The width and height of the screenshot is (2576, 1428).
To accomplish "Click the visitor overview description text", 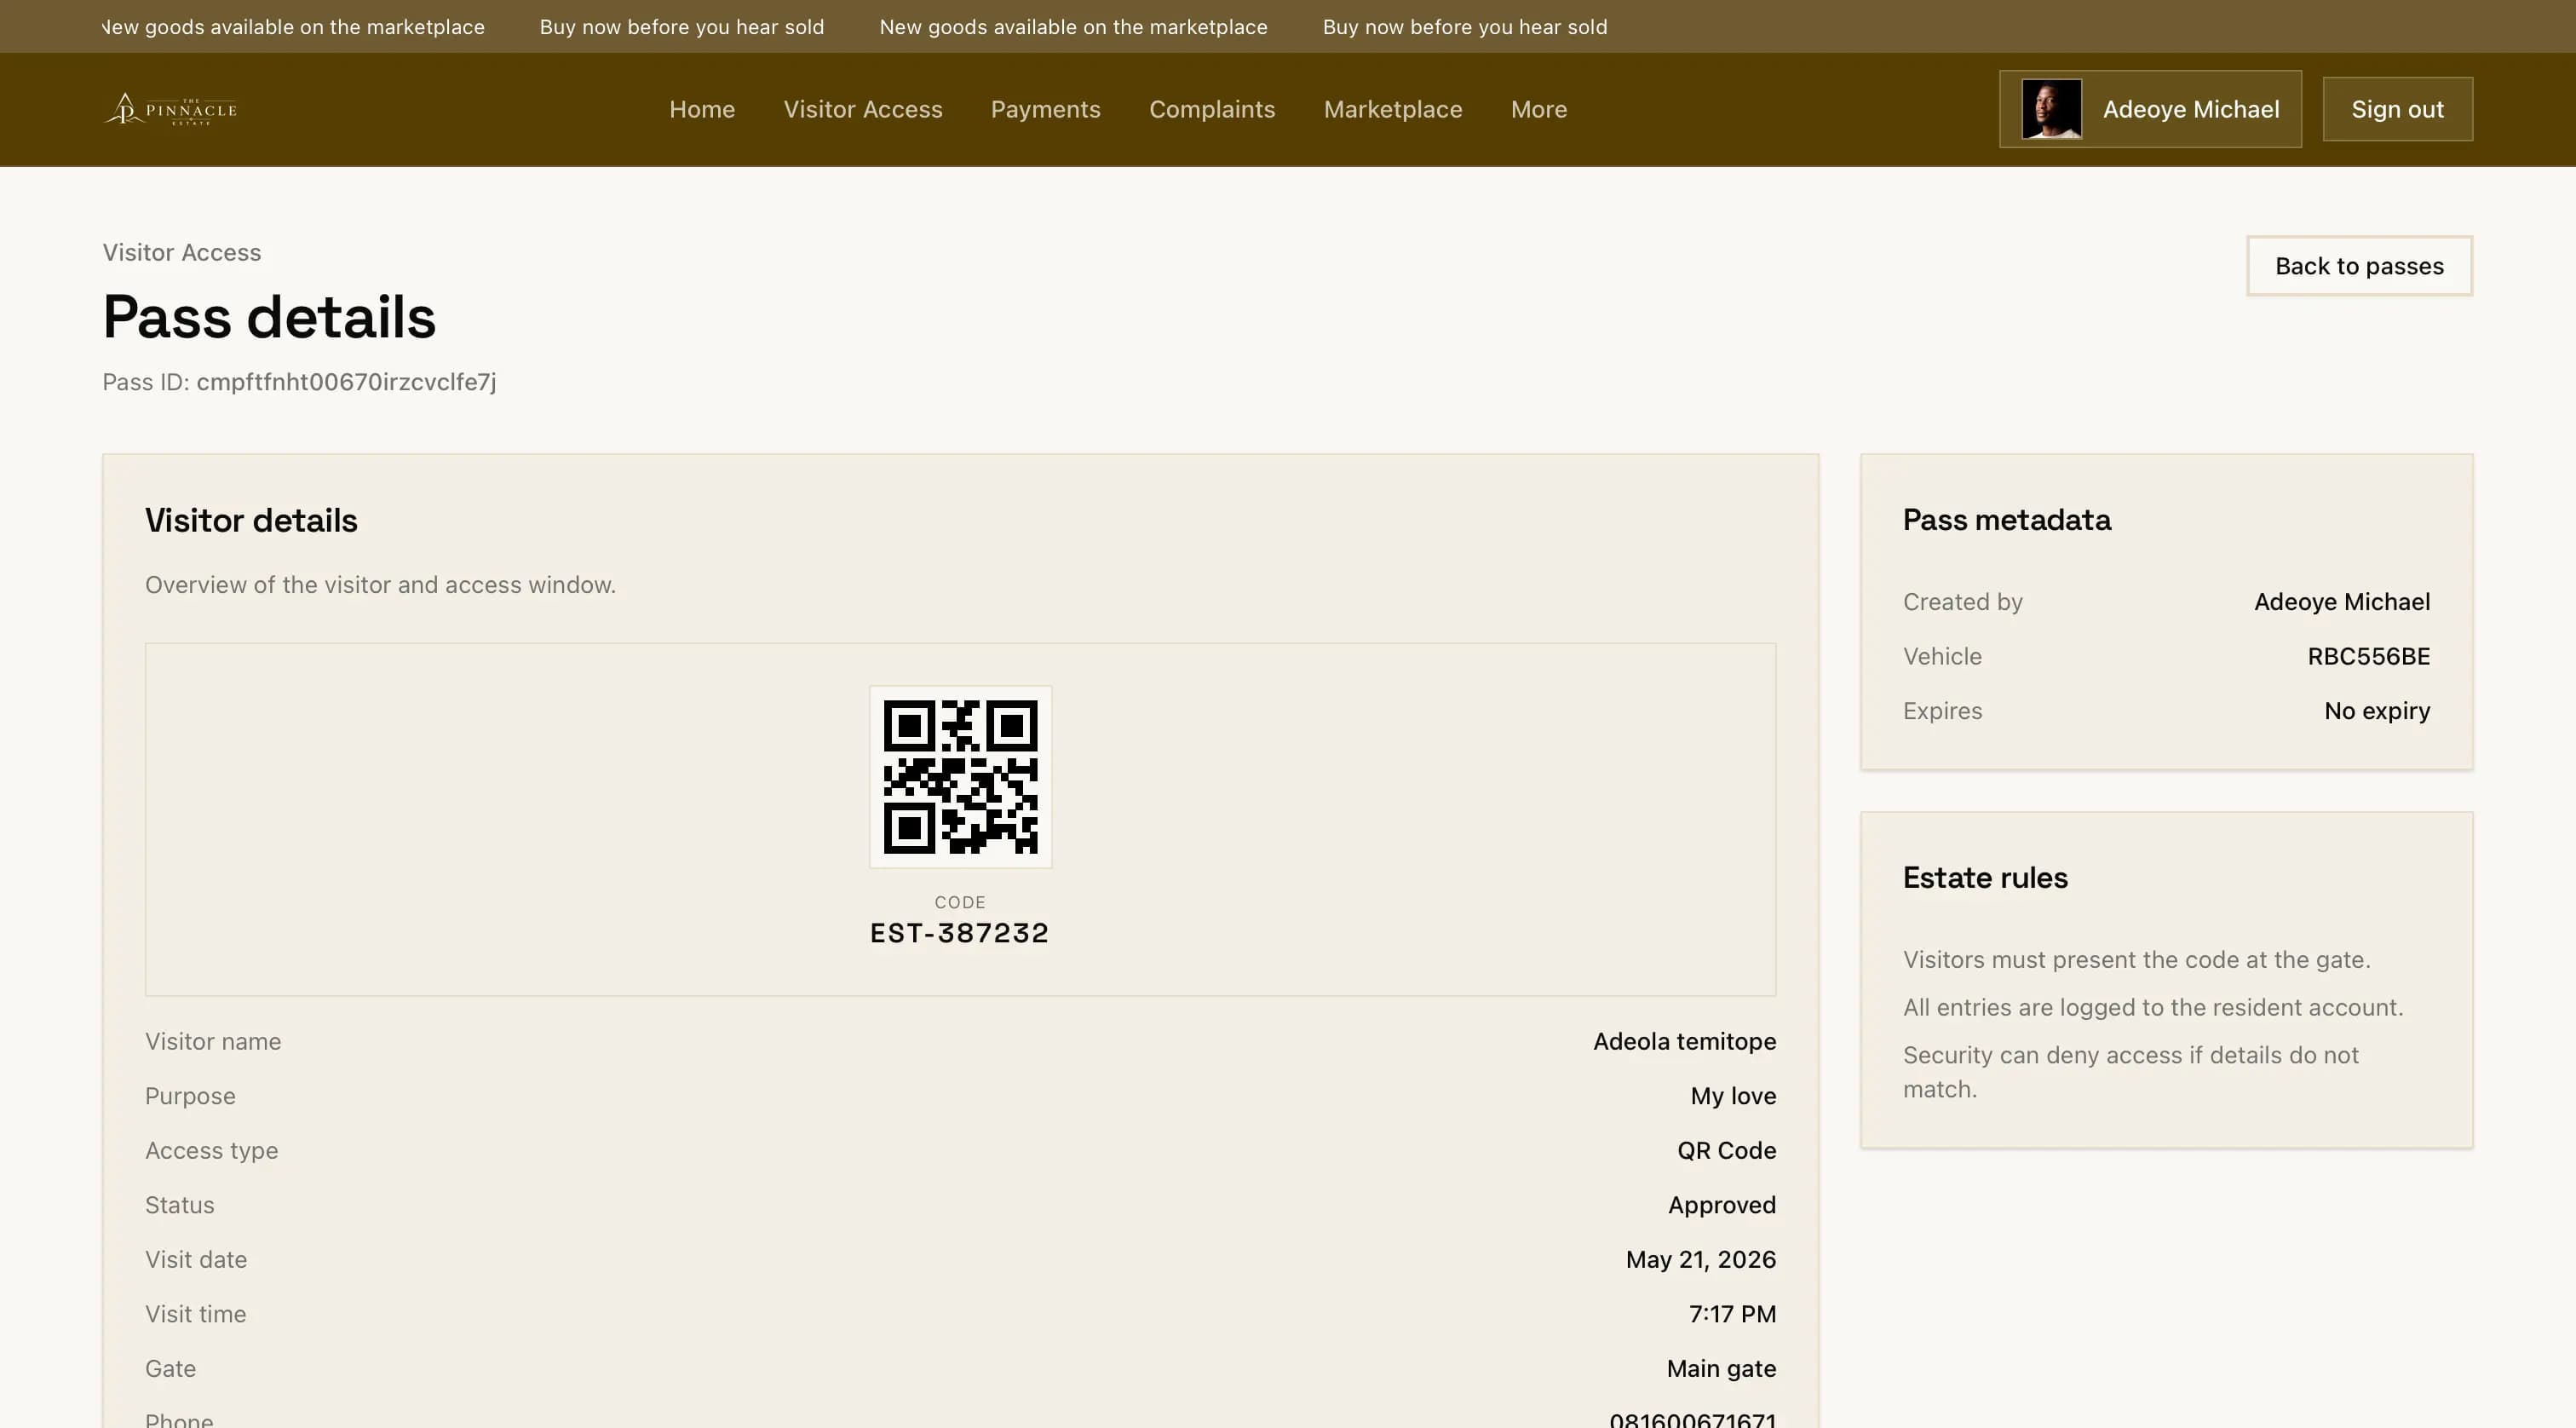I will [x=380, y=585].
